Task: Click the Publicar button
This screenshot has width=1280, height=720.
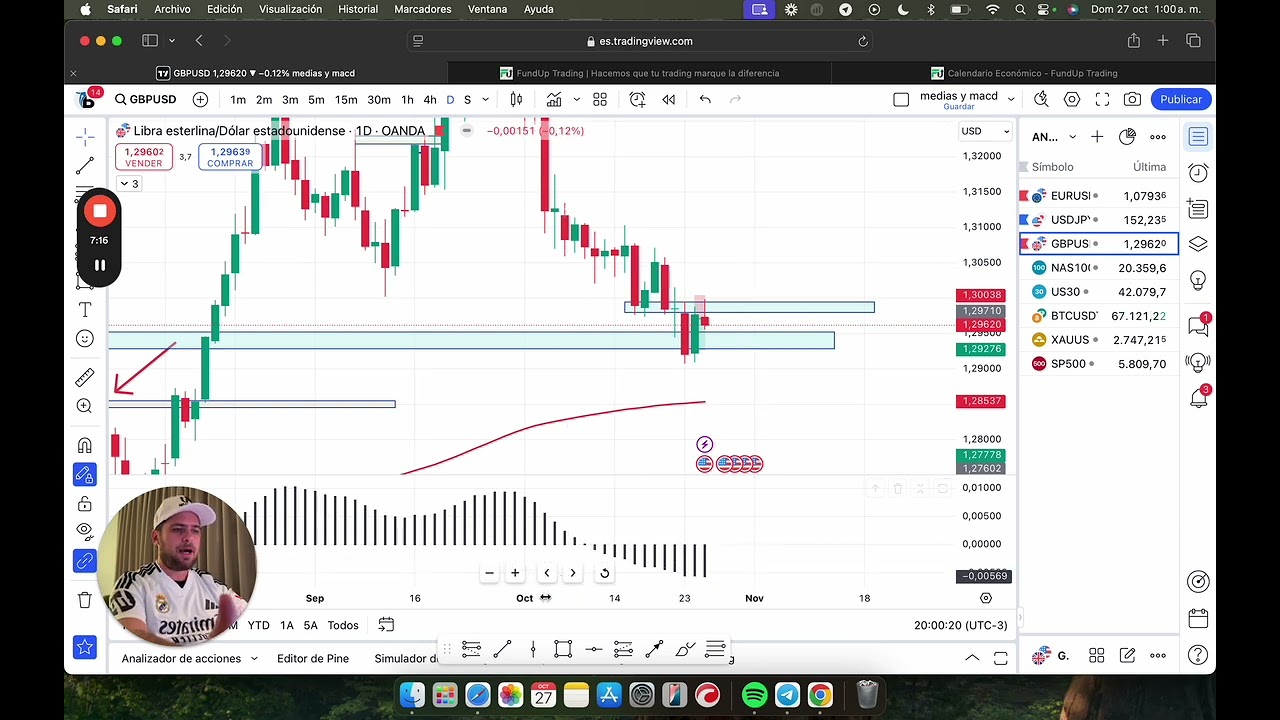Action: point(1181,99)
